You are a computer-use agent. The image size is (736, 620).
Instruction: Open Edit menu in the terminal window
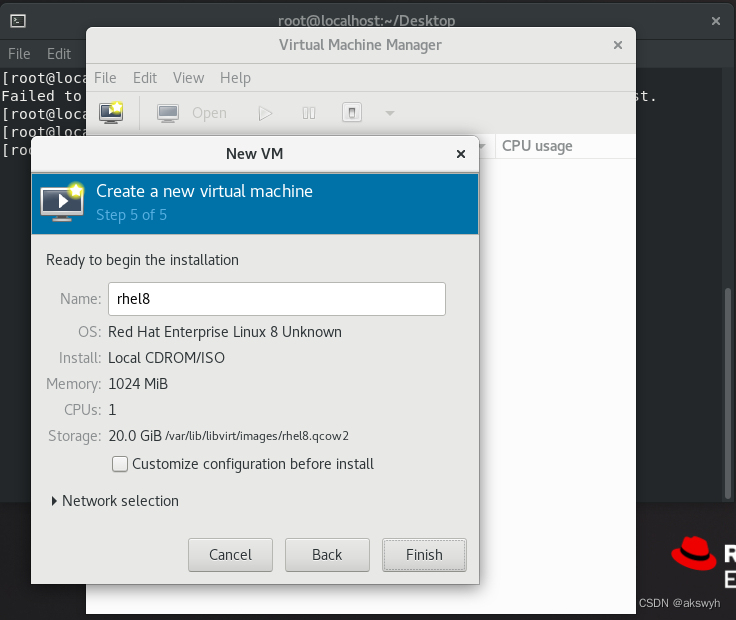tap(59, 54)
